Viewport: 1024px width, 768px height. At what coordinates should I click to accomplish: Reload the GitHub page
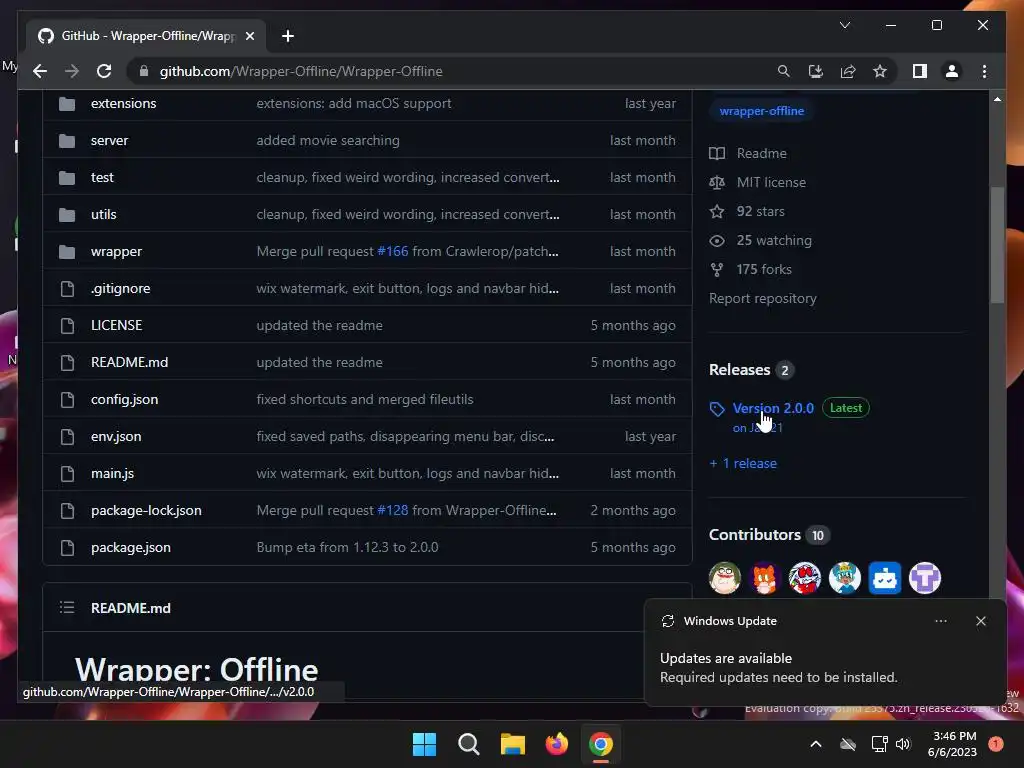tap(104, 71)
